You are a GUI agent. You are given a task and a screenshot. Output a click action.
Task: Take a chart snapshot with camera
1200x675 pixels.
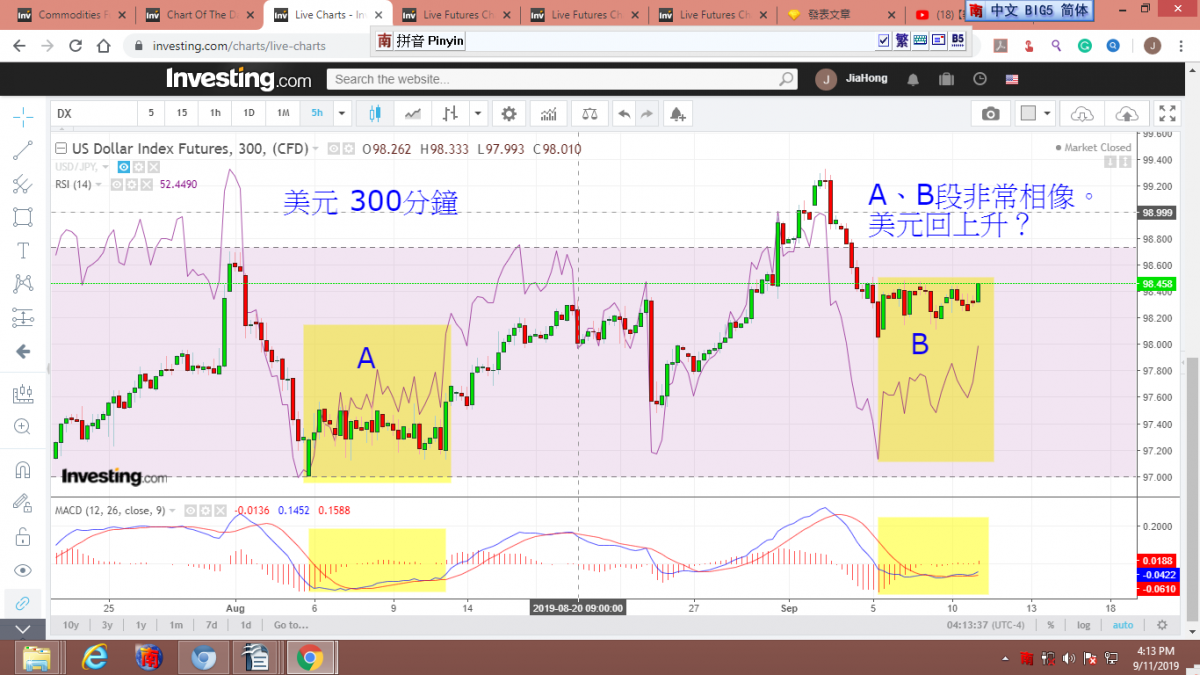(990, 114)
